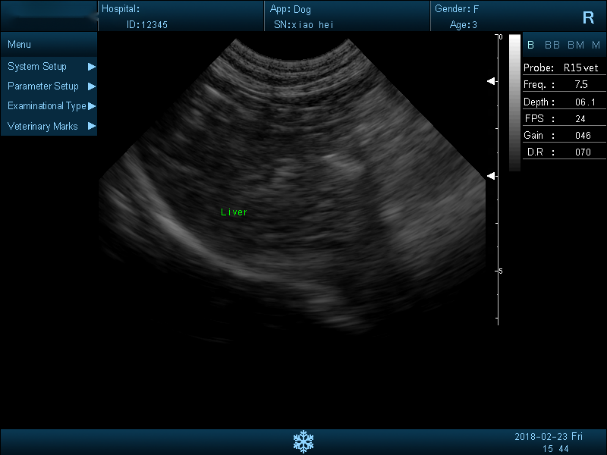Viewport: 607px width, 455px height.
Task: Switch to BM scan mode
Action: pos(575,45)
